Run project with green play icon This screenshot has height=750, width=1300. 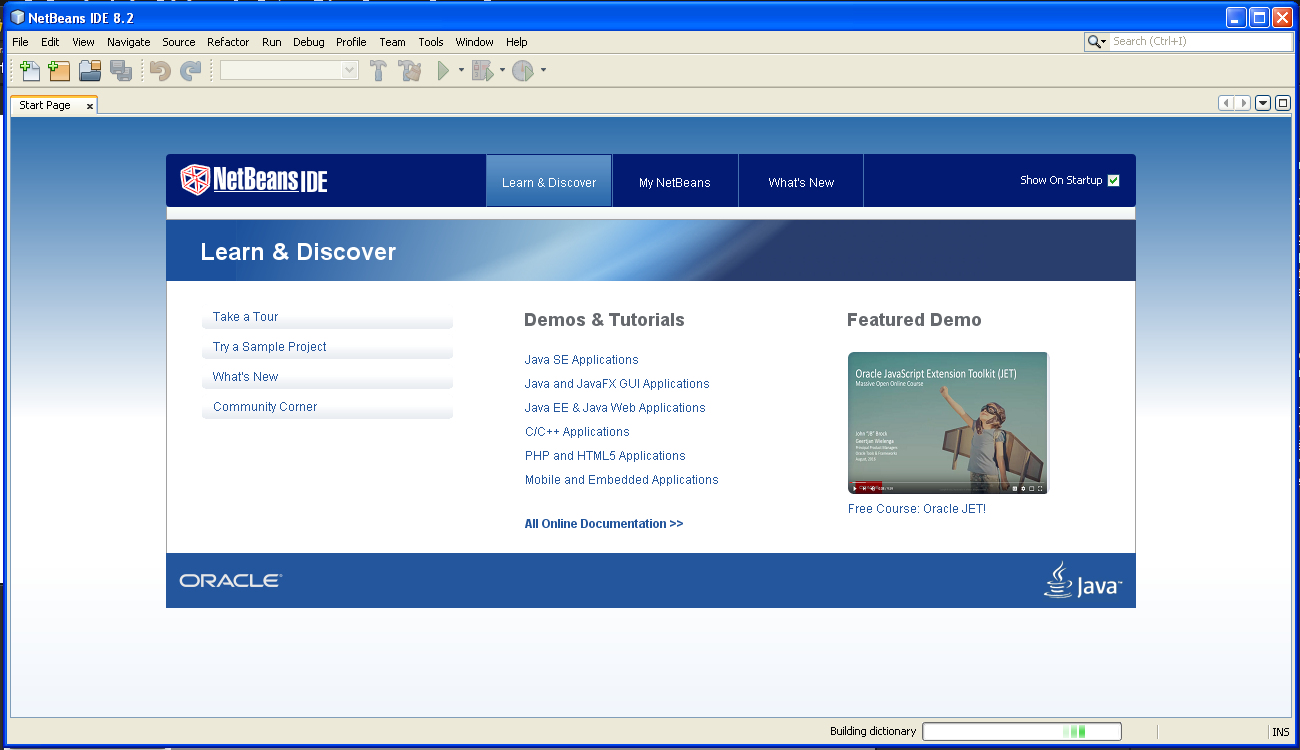443,70
